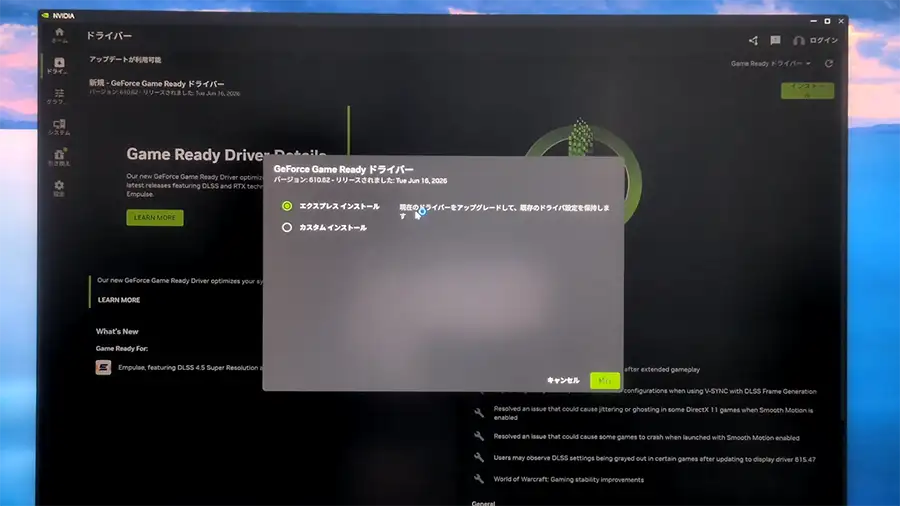The image size is (900, 506).
Task: Click the wrench icon beside World of Warcraft line
Action: tap(479, 478)
